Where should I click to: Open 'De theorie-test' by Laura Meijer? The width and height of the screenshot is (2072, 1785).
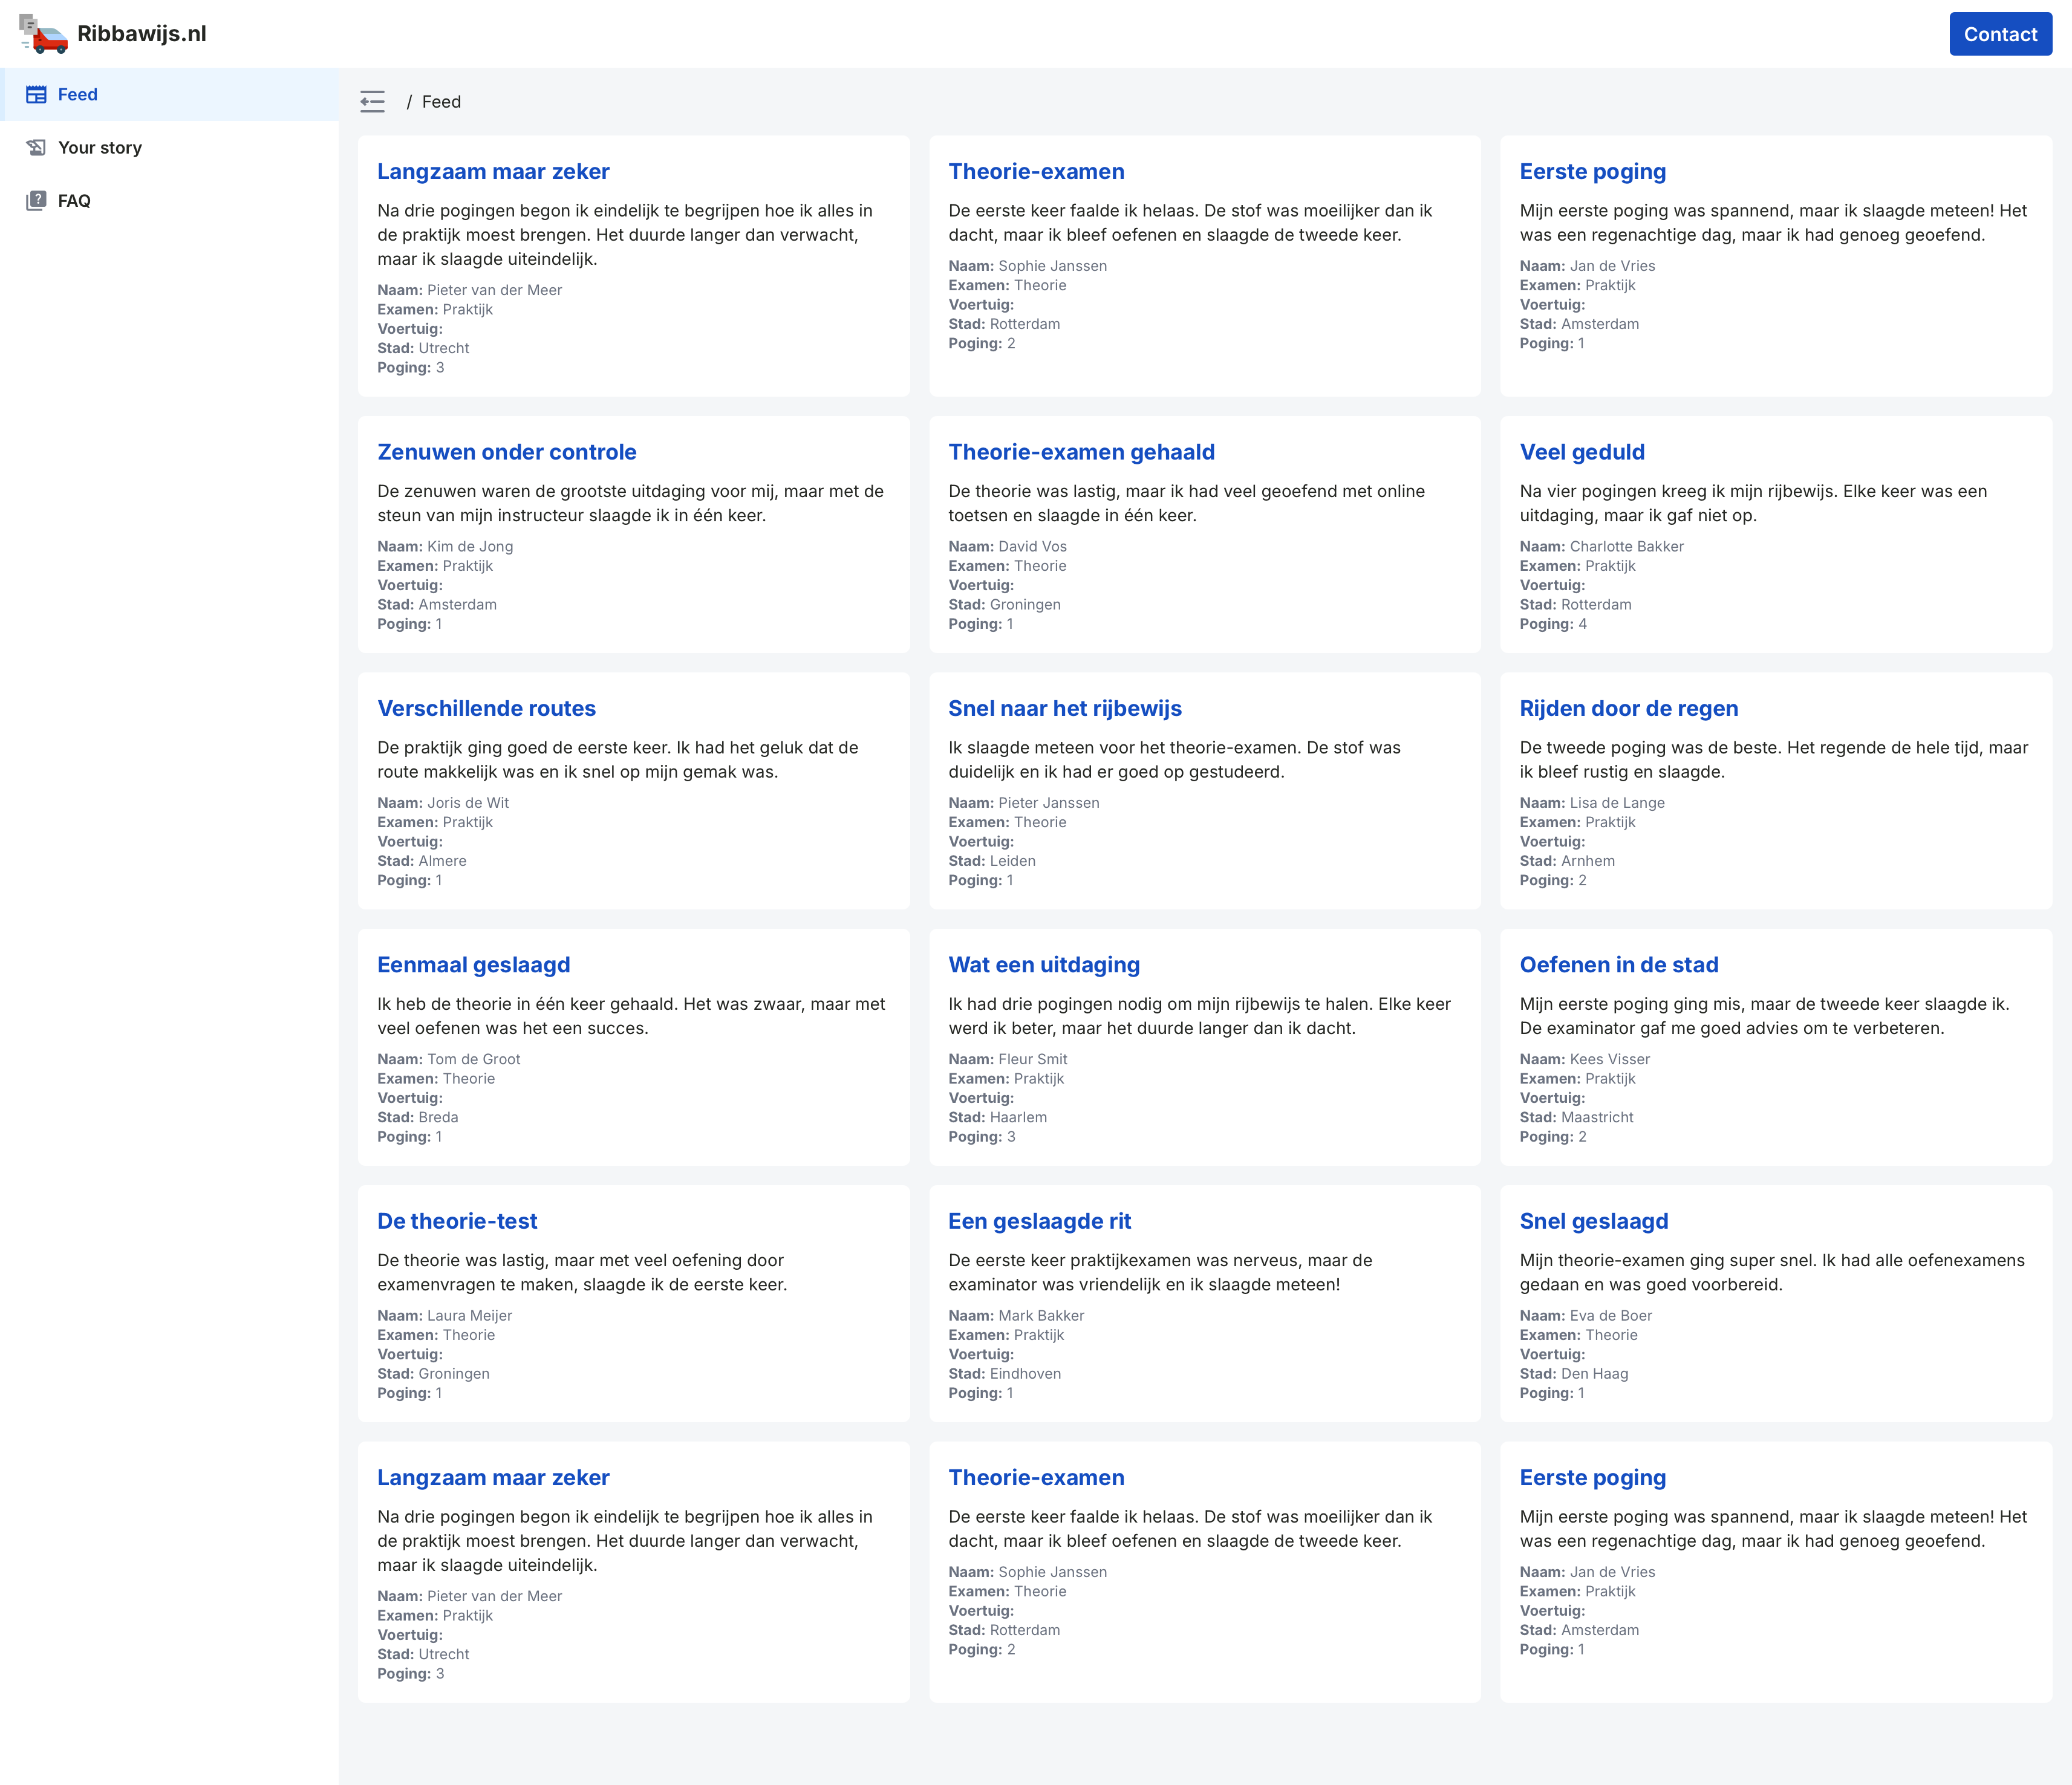pyautogui.click(x=457, y=1221)
